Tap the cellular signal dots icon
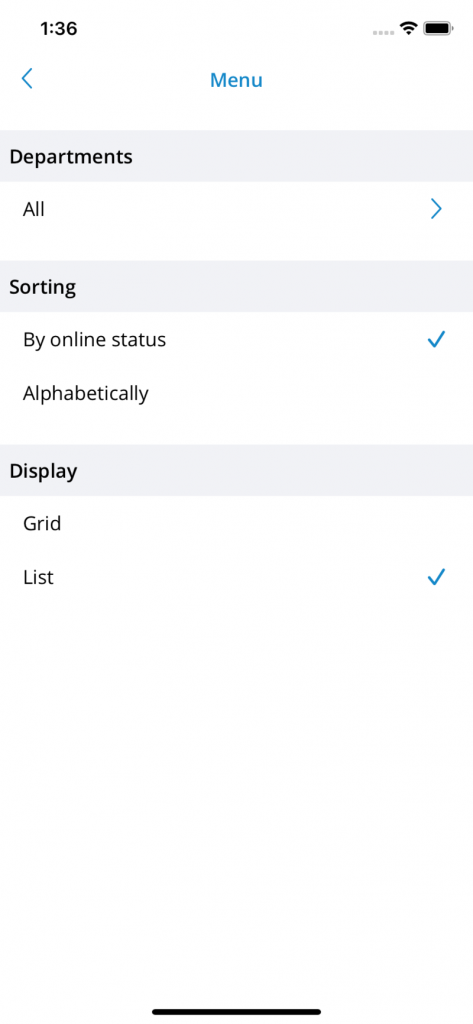The height and width of the screenshot is (1024, 473). (x=383, y=32)
